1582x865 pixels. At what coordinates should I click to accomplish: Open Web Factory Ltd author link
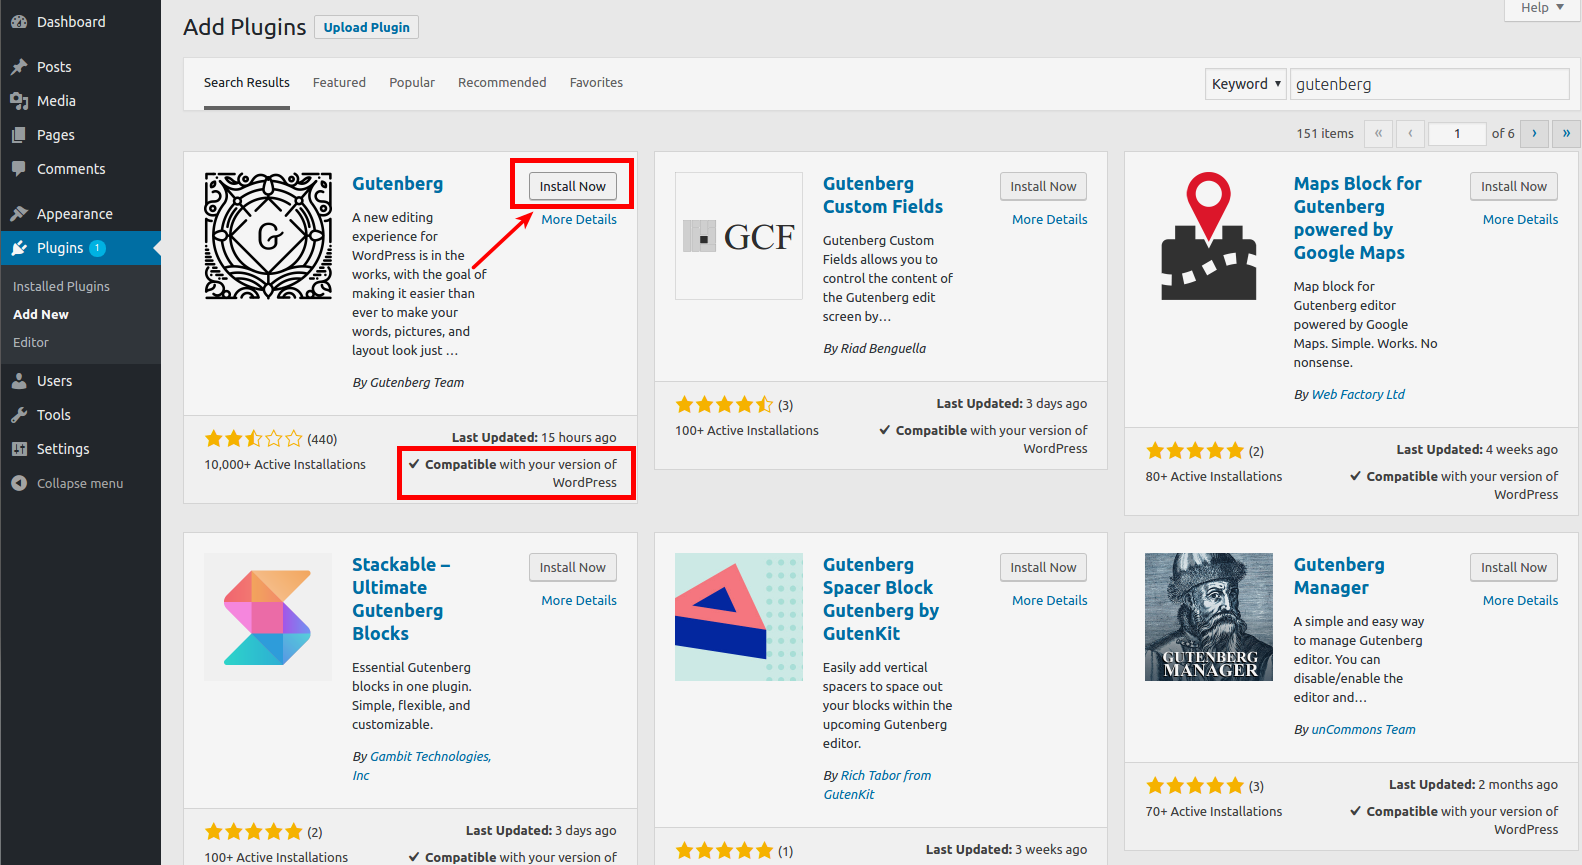click(x=1358, y=394)
